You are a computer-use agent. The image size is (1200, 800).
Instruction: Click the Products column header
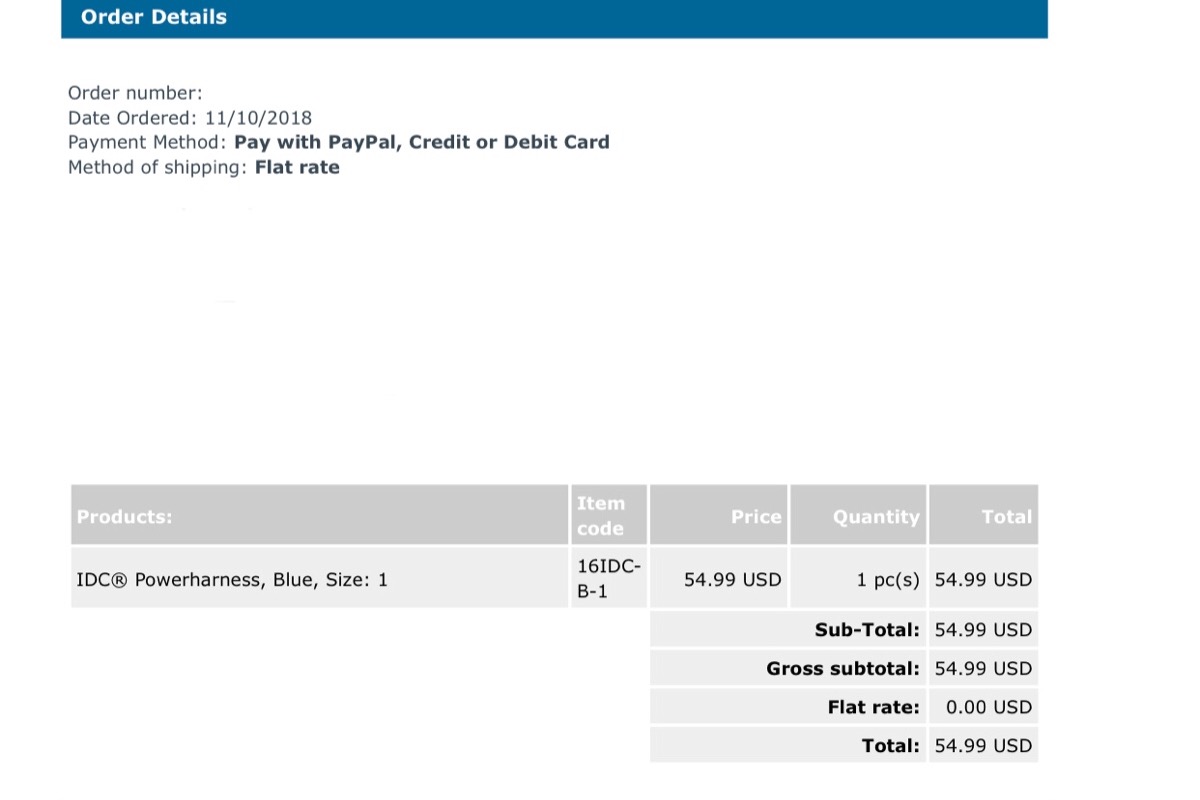[x=124, y=517]
